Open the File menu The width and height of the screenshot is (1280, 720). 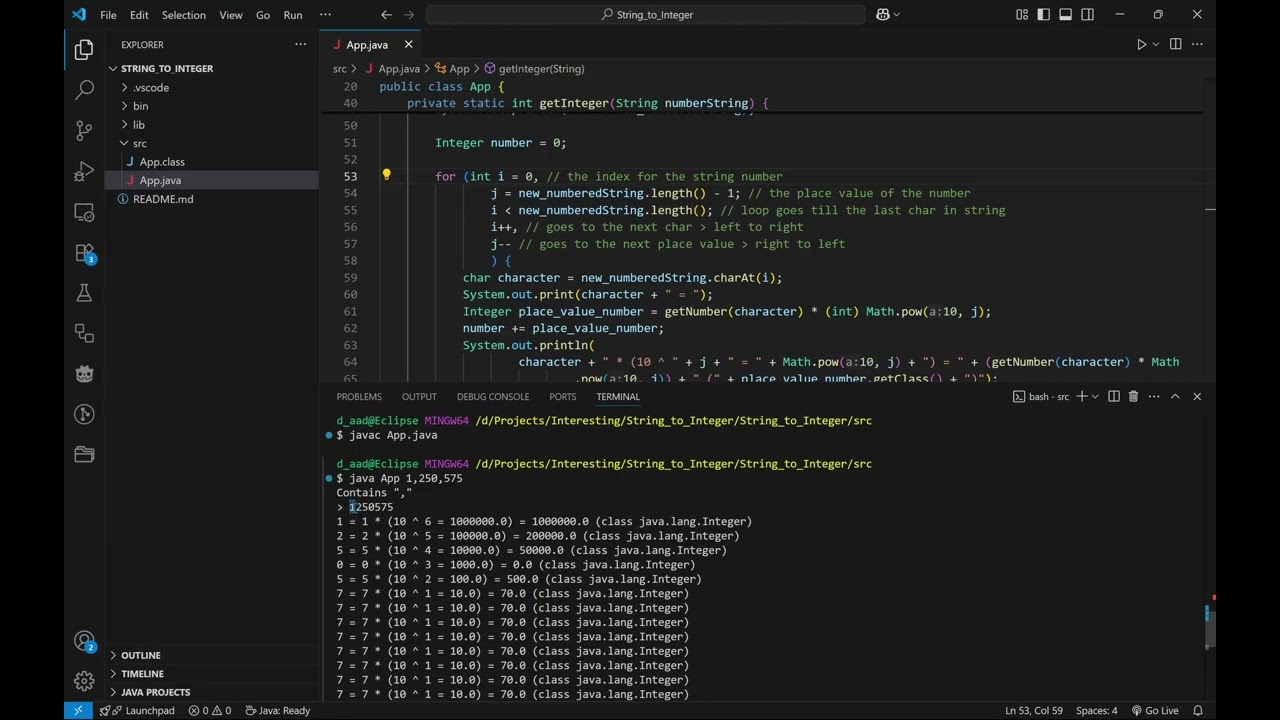[108, 15]
